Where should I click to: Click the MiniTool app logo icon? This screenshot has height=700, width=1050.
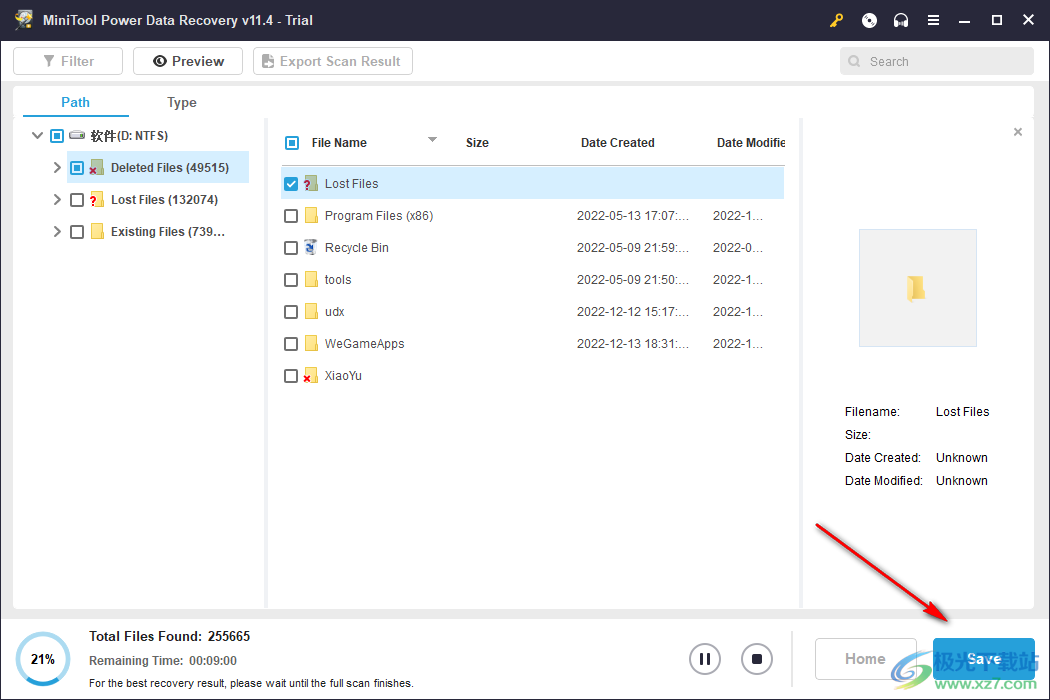click(24, 19)
